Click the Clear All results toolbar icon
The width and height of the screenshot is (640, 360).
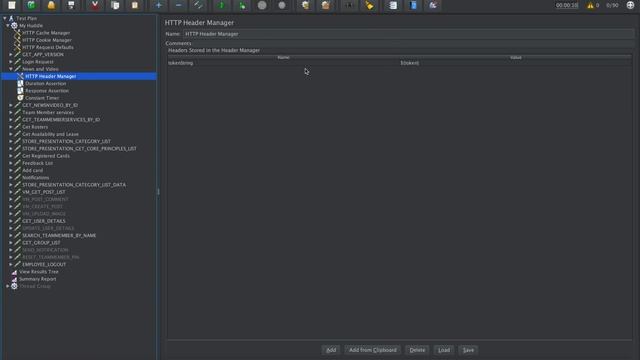pyautogui.click(x=325, y=5)
